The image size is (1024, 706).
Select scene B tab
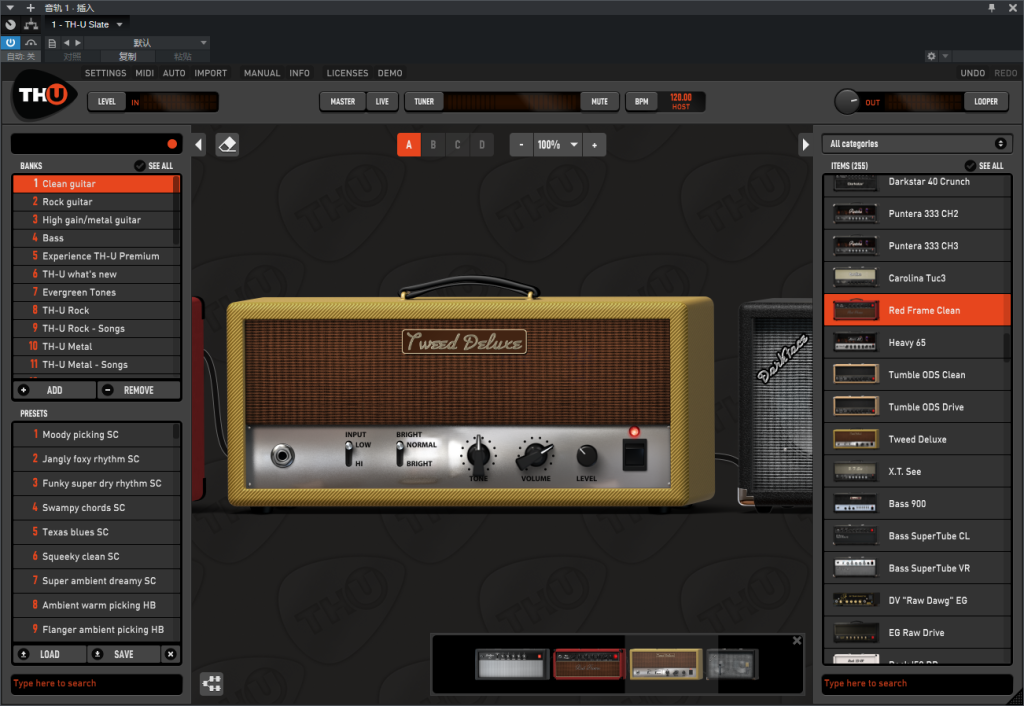(433, 145)
